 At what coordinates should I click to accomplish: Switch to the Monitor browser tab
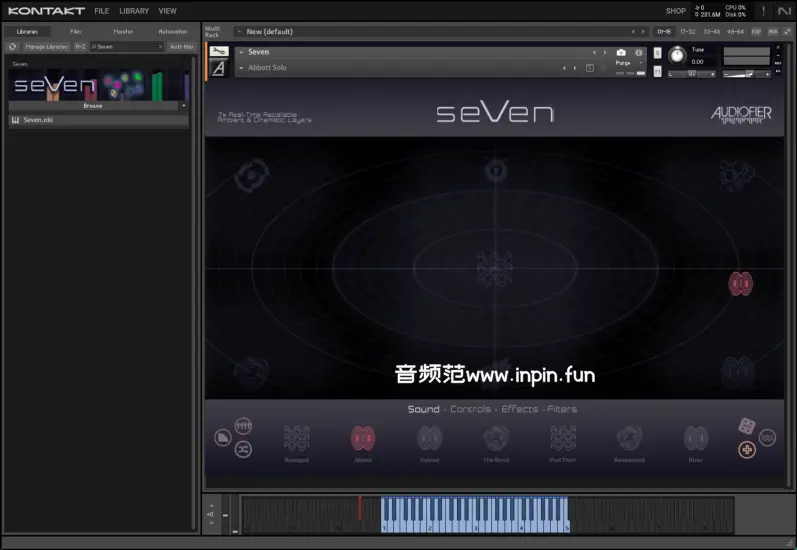coord(123,32)
